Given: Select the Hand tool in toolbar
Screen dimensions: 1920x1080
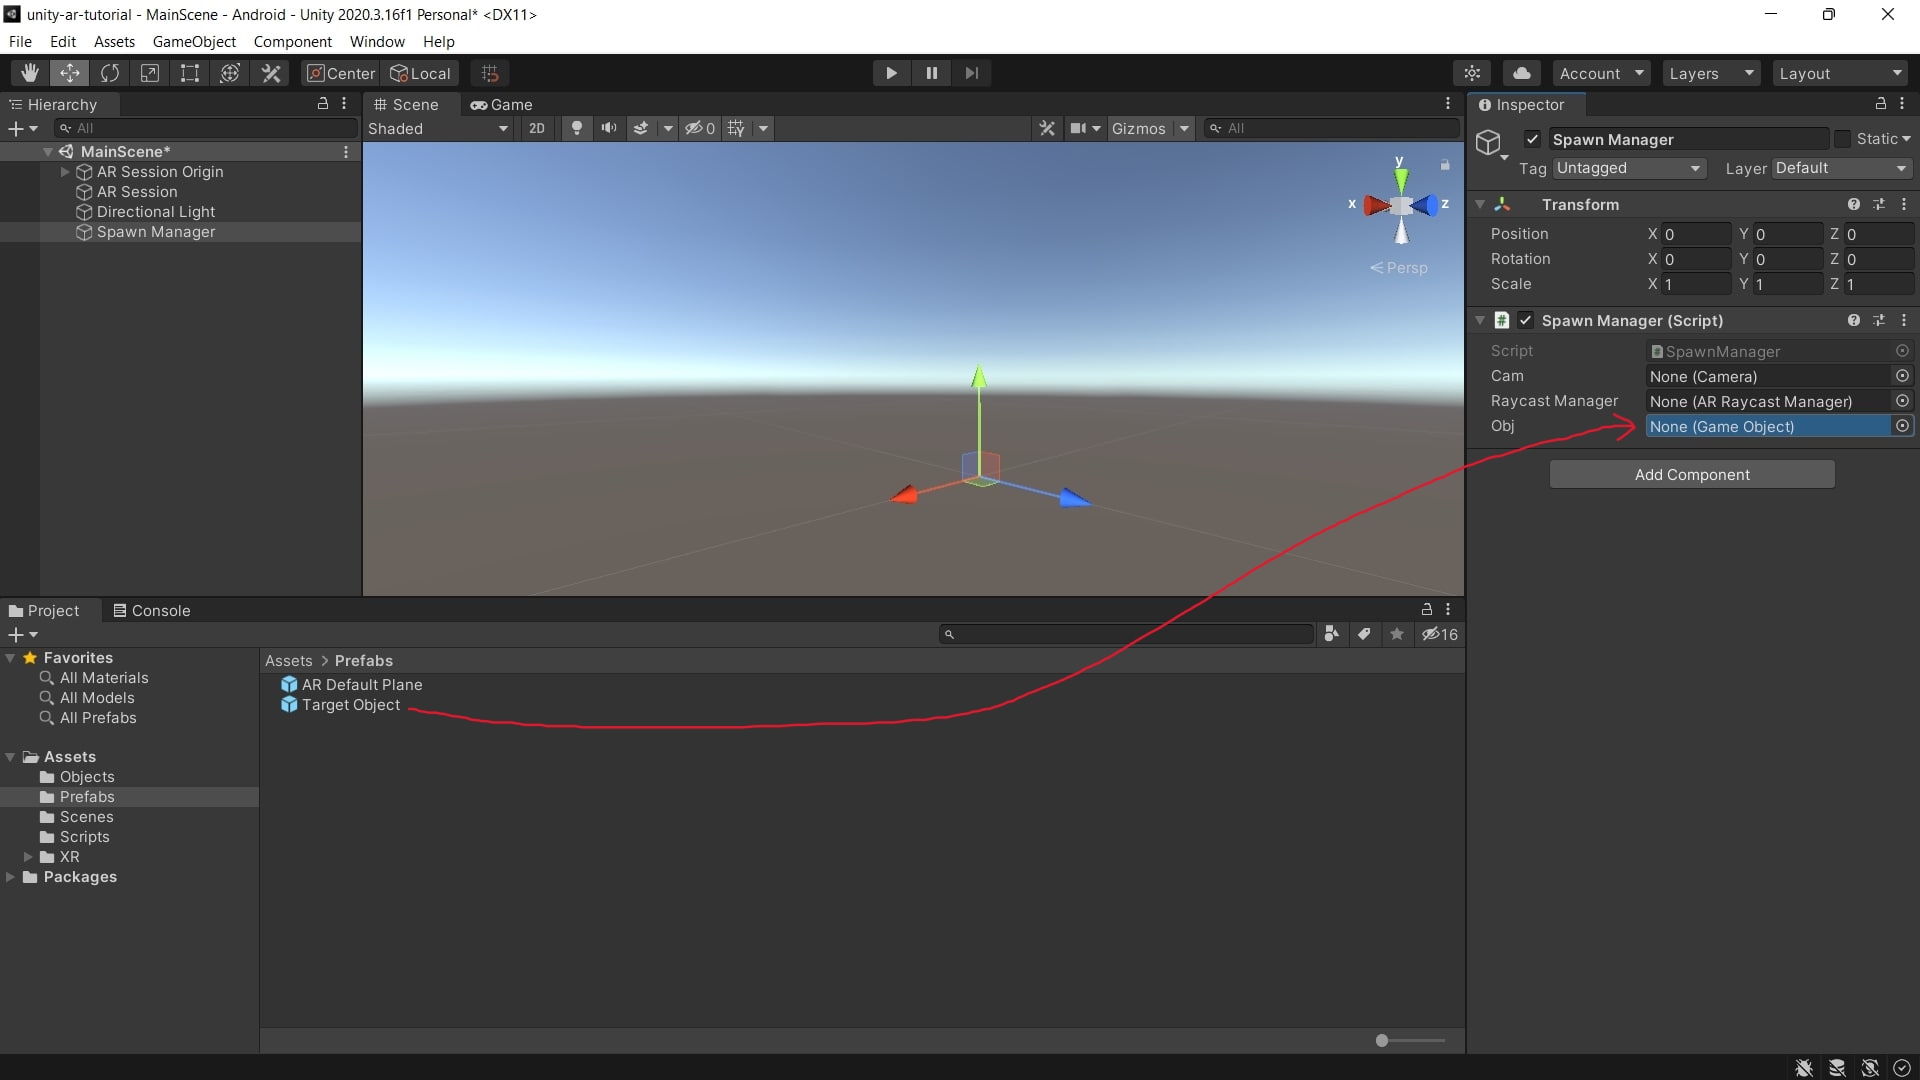Looking at the screenshot, I should click(x=30, y=73).
